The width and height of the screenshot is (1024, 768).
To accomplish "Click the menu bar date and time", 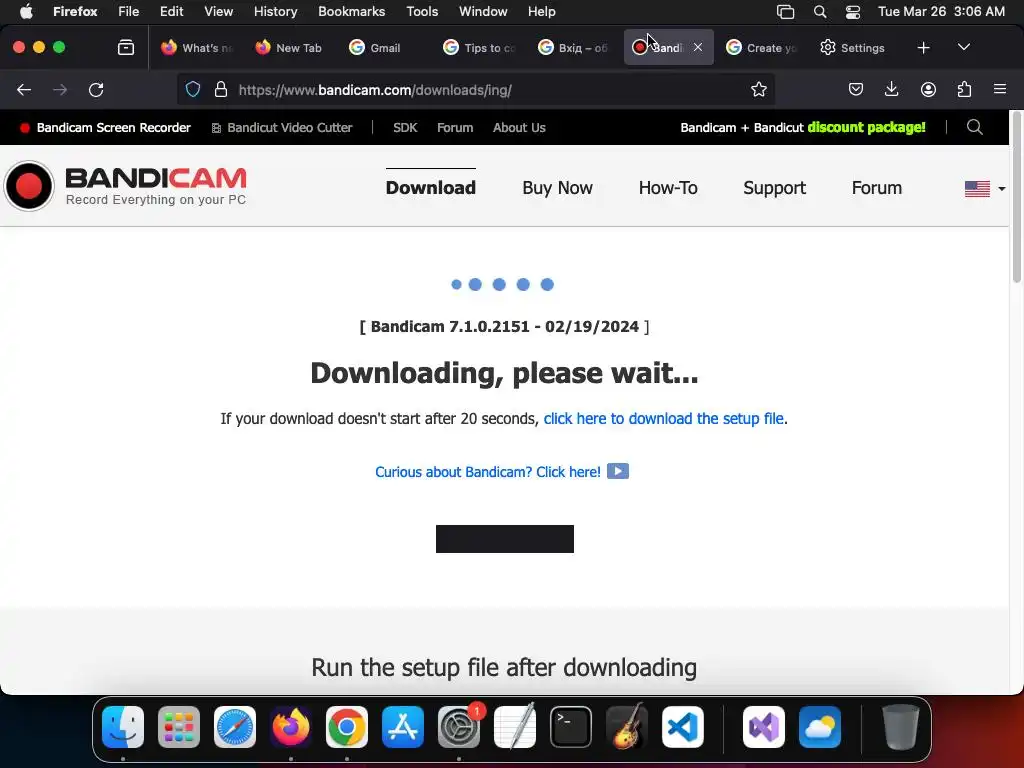I will [941, 11].
